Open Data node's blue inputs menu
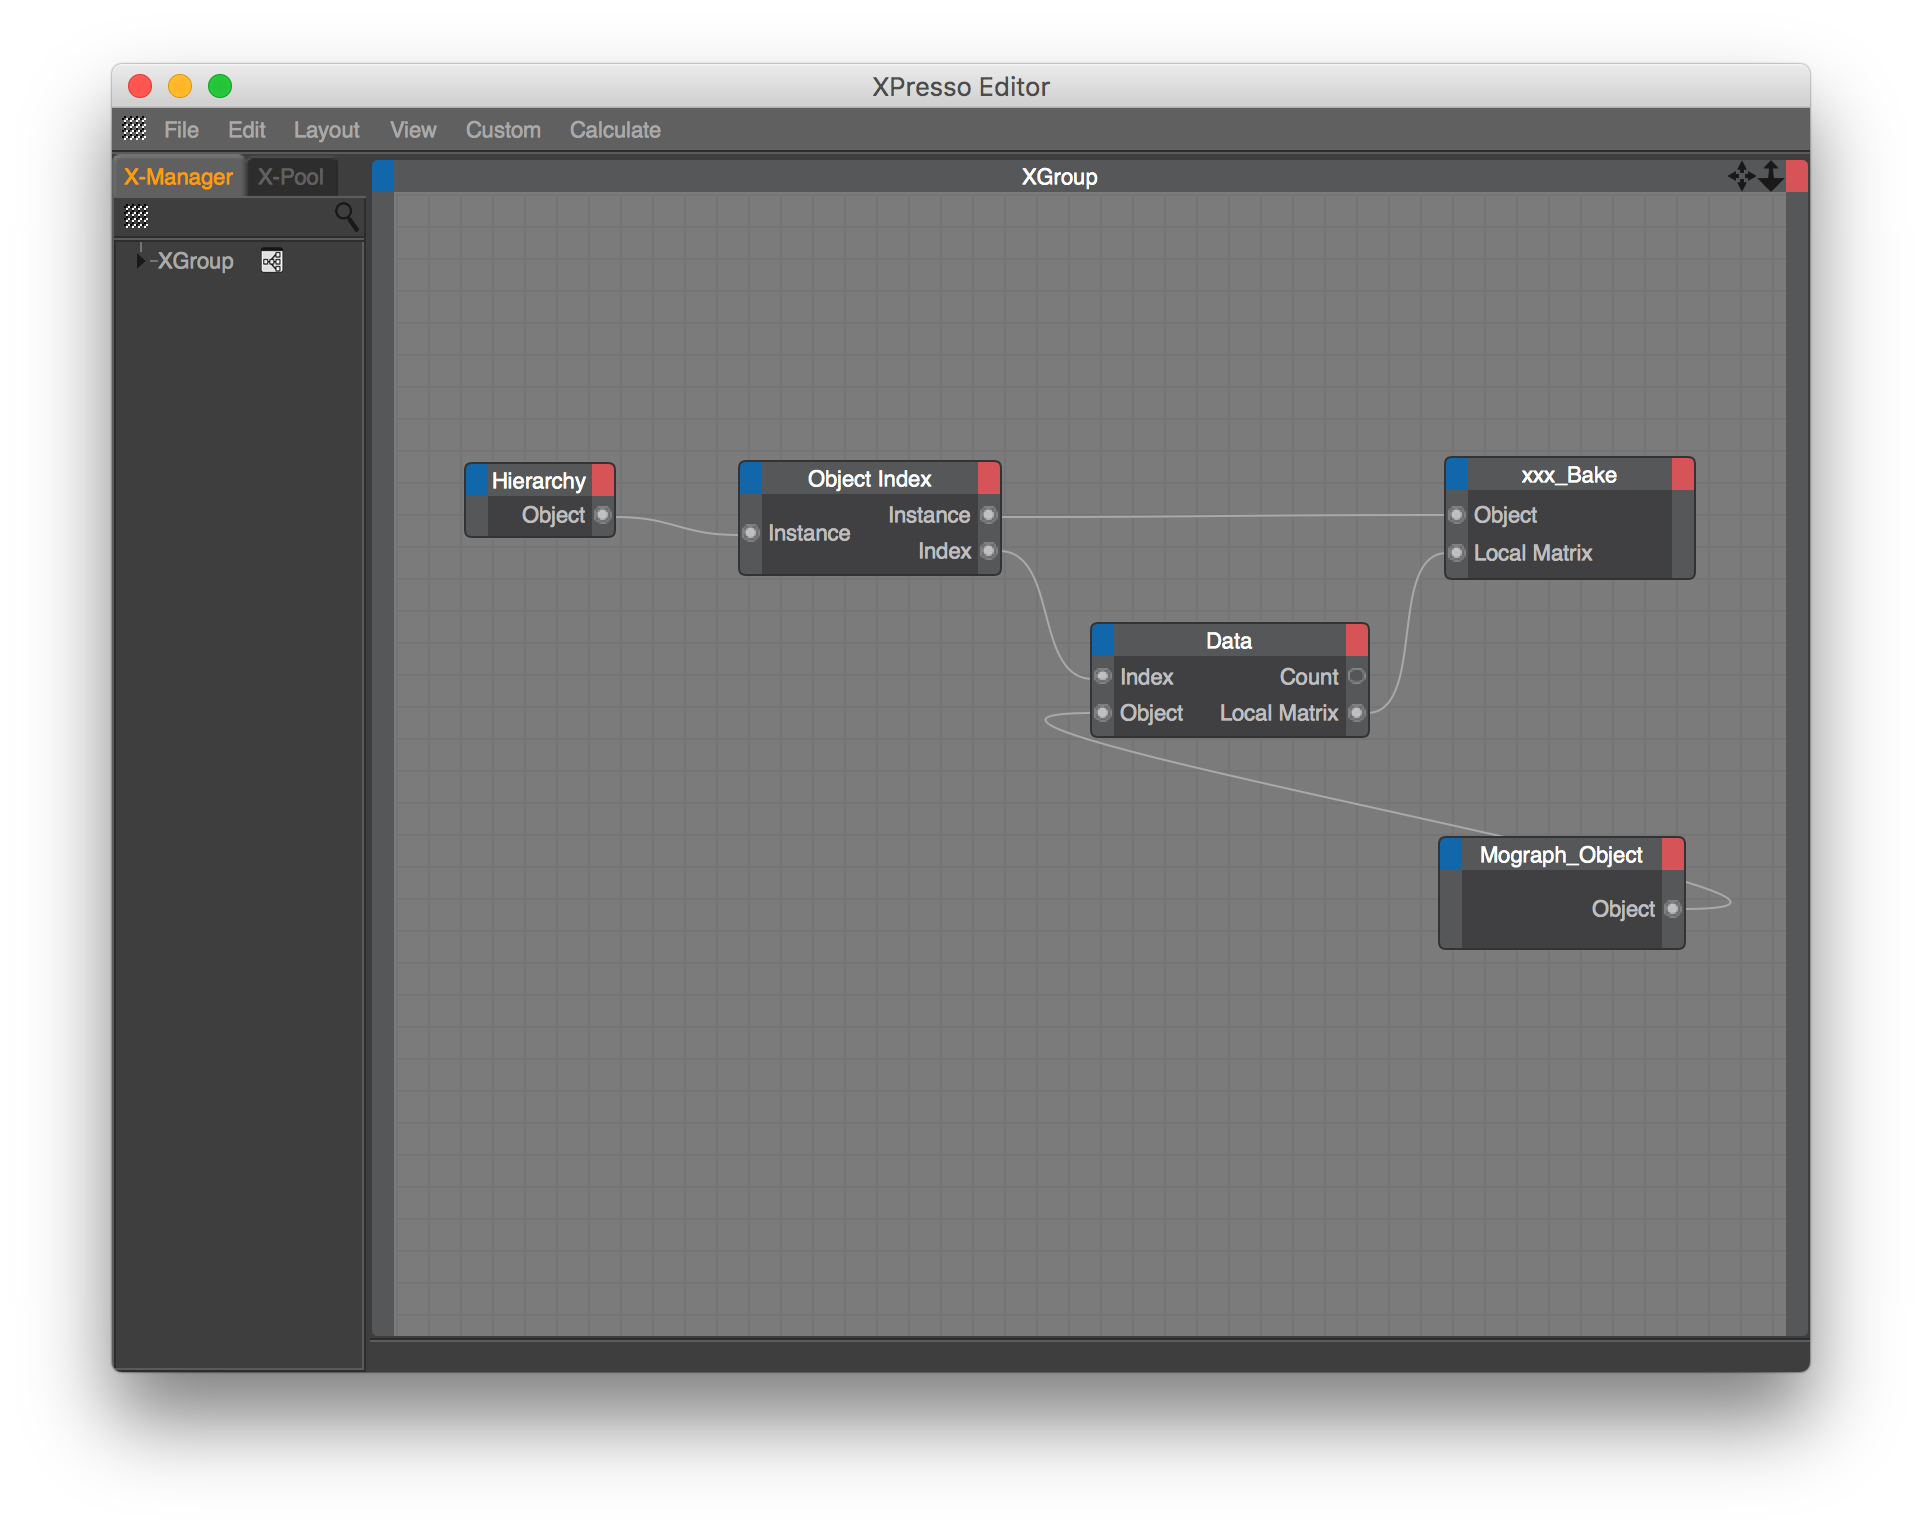The height and width of the screenshot is (1532, 1922). [1103, 640]
